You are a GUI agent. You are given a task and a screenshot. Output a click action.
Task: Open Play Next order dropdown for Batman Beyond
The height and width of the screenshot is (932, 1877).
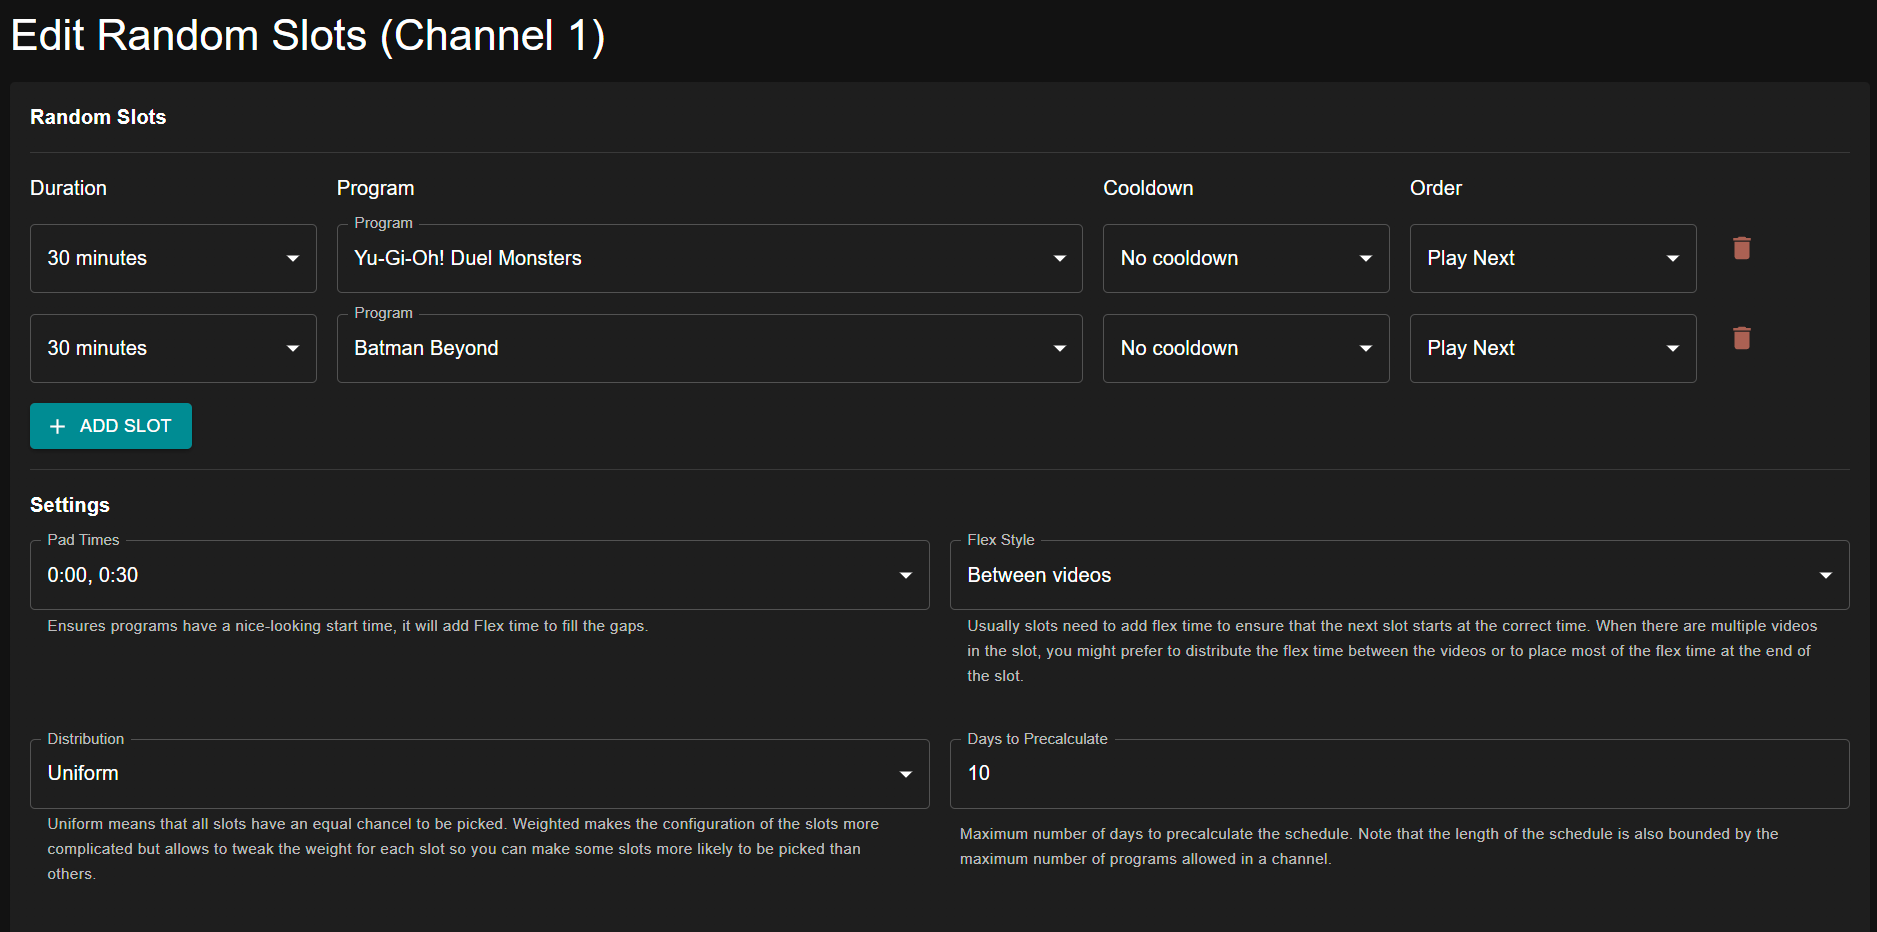click(1553, 348)
